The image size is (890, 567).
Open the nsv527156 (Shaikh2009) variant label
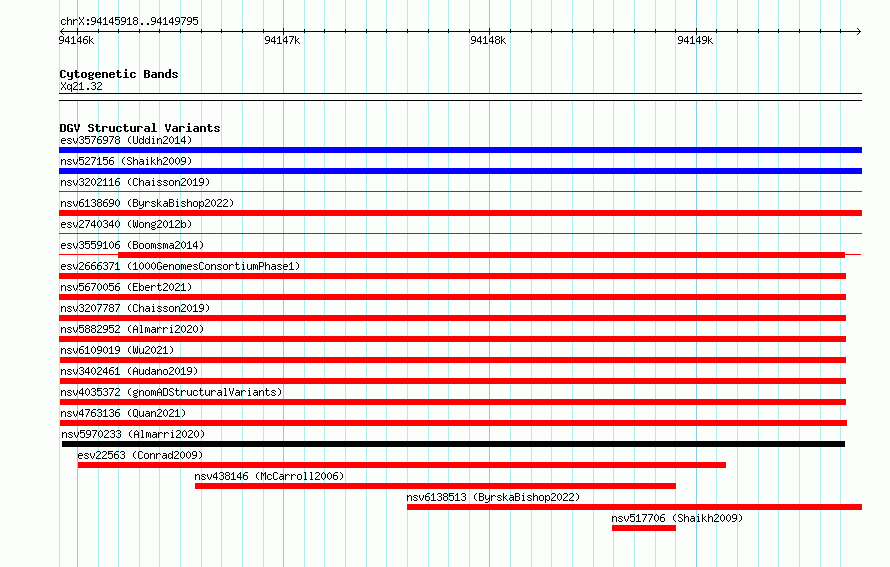[126, 161]
